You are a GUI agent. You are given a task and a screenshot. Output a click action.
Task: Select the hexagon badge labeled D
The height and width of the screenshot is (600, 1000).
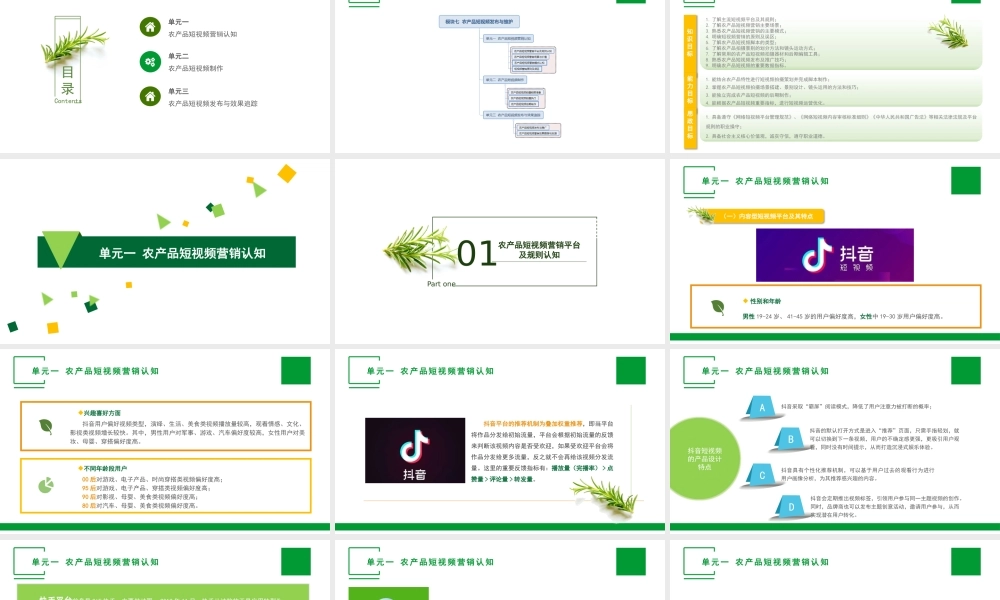tap(790, 506)
